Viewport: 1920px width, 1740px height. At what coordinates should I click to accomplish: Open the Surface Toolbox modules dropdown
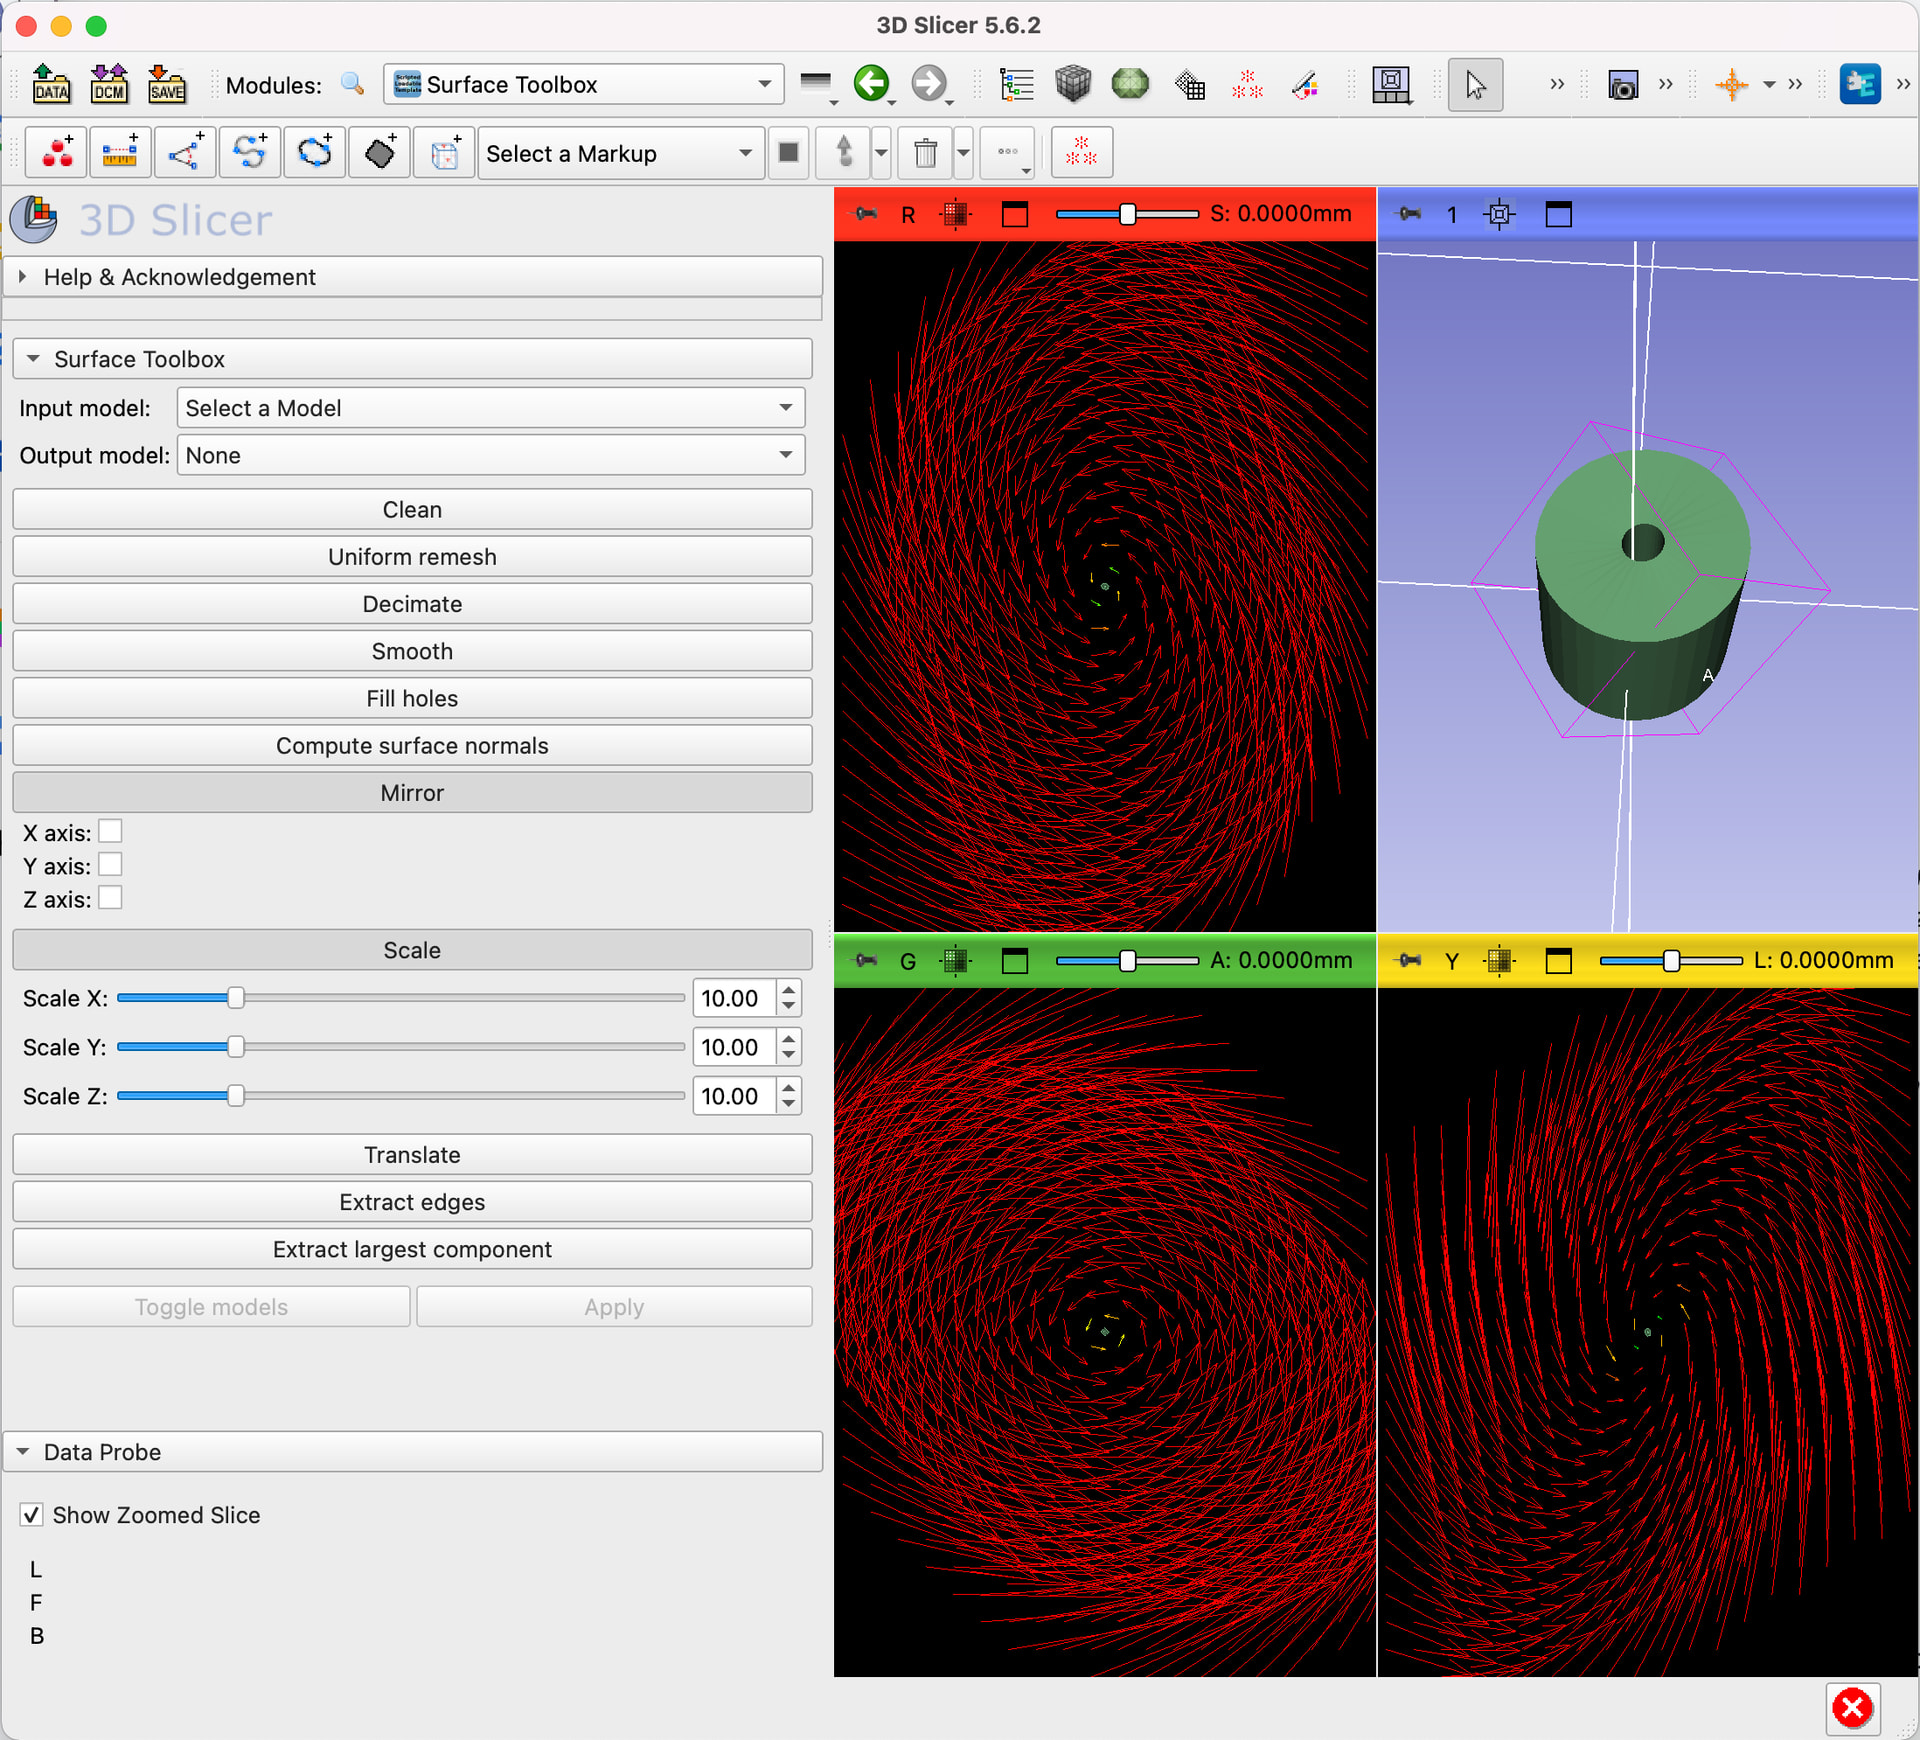click(583, 85)
